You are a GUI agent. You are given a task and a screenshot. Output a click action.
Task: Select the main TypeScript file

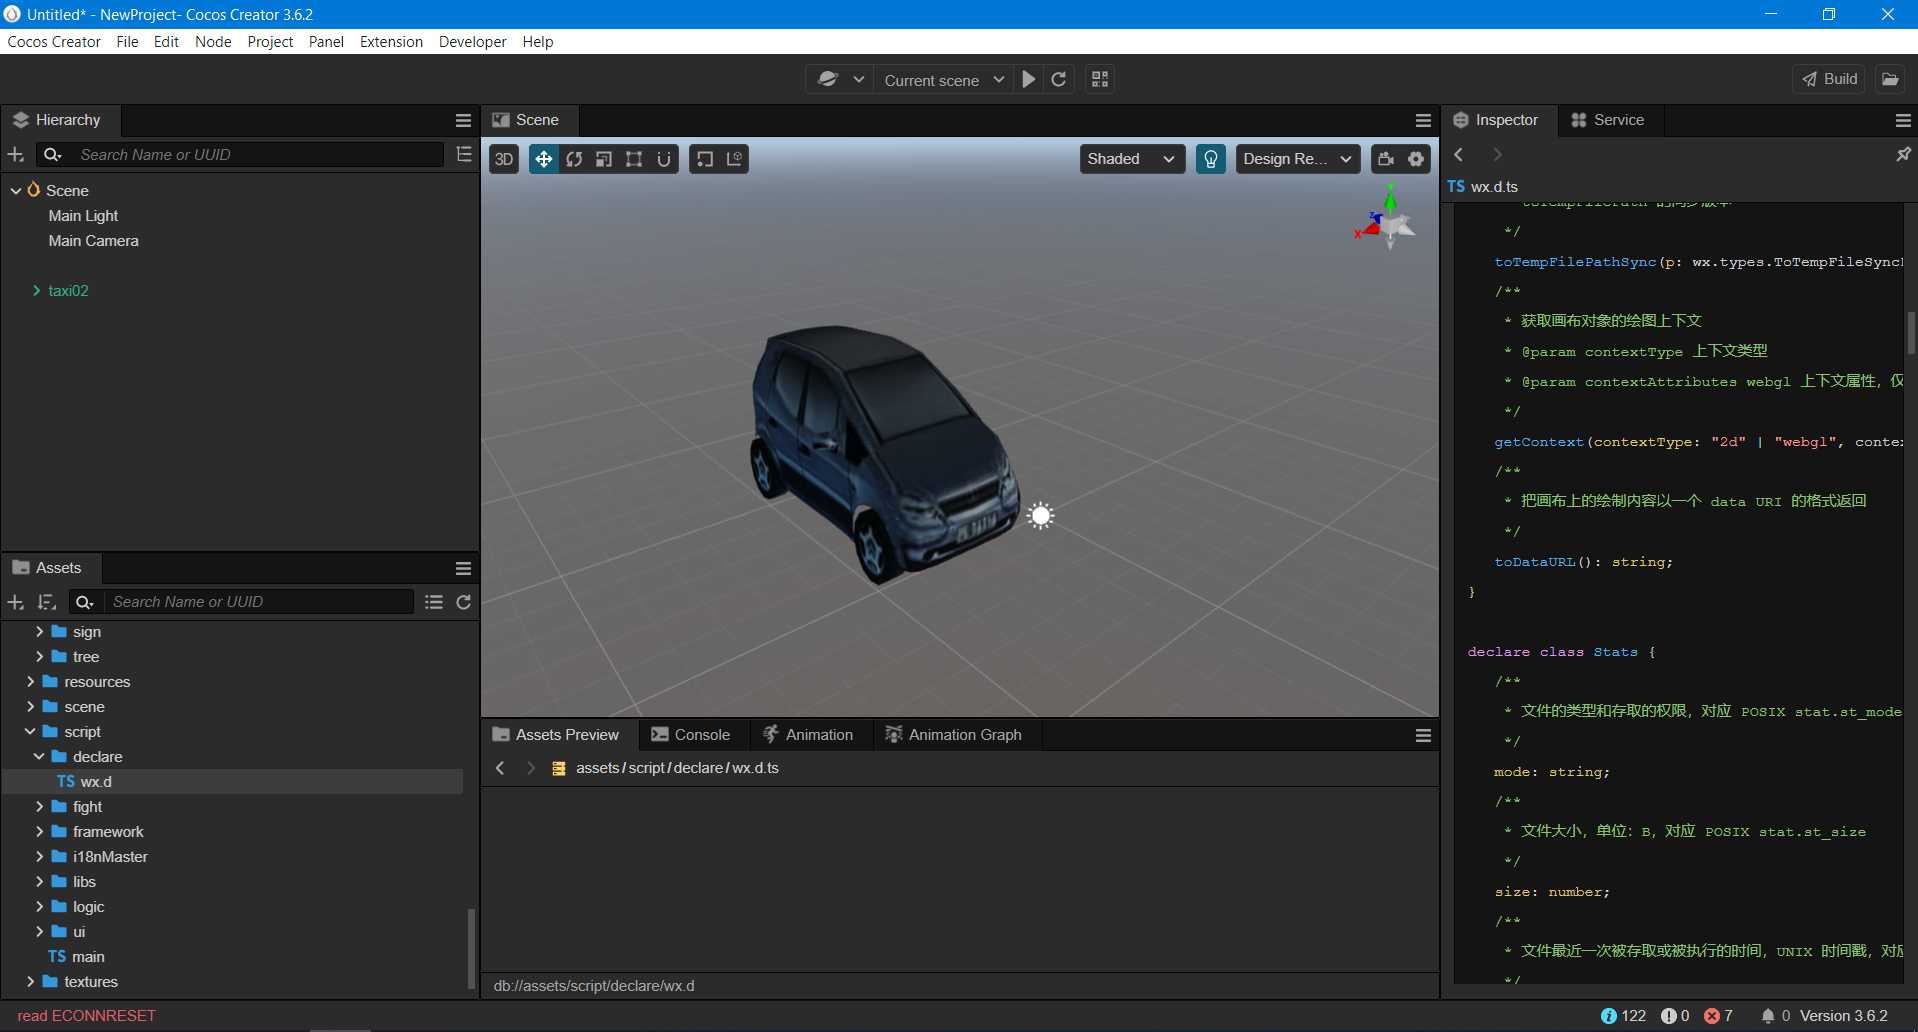(88, 957)
